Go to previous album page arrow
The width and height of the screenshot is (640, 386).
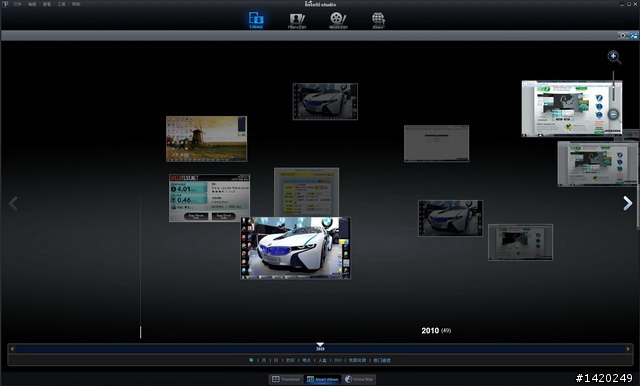point(13,203)
